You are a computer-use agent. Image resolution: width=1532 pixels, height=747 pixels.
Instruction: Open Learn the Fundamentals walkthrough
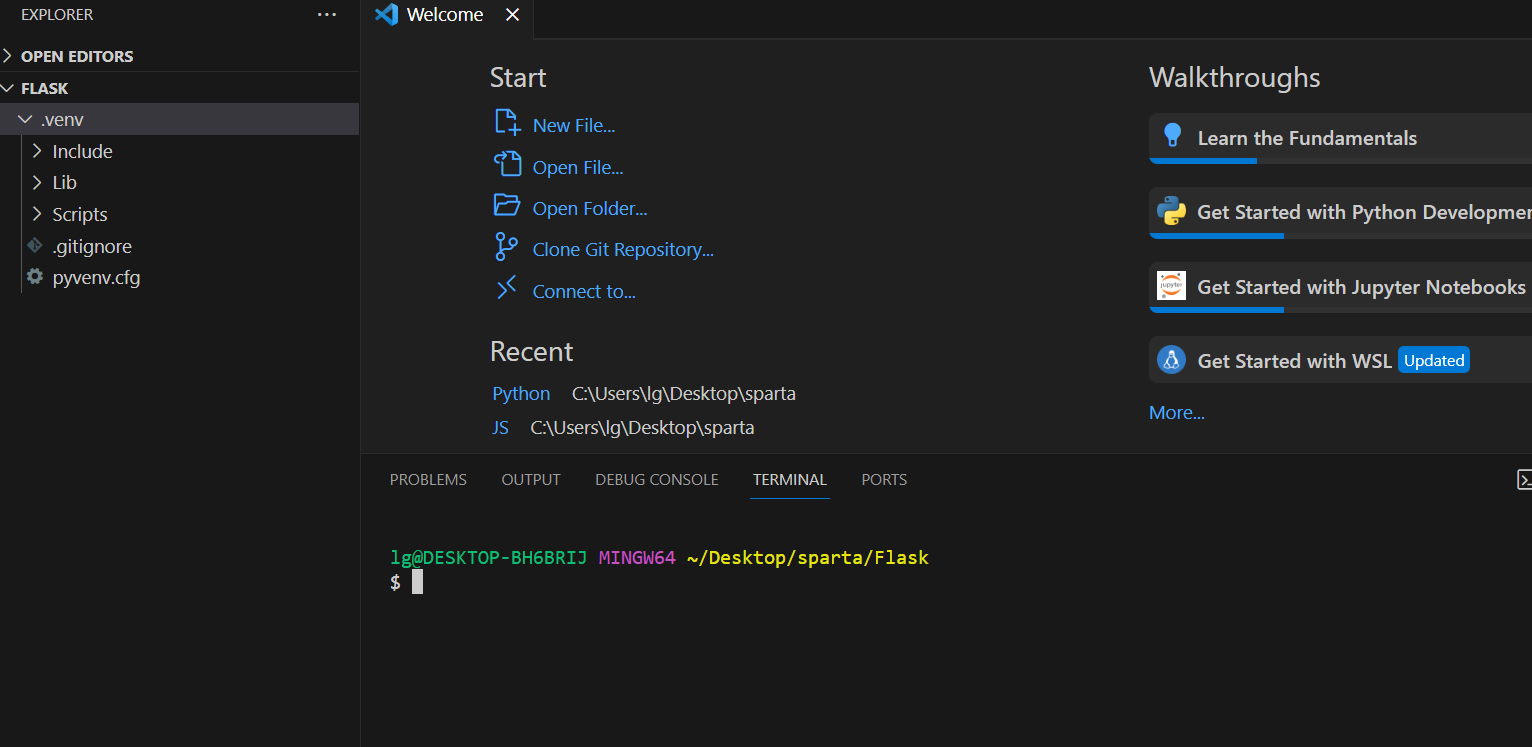(x=1340, y=138)
